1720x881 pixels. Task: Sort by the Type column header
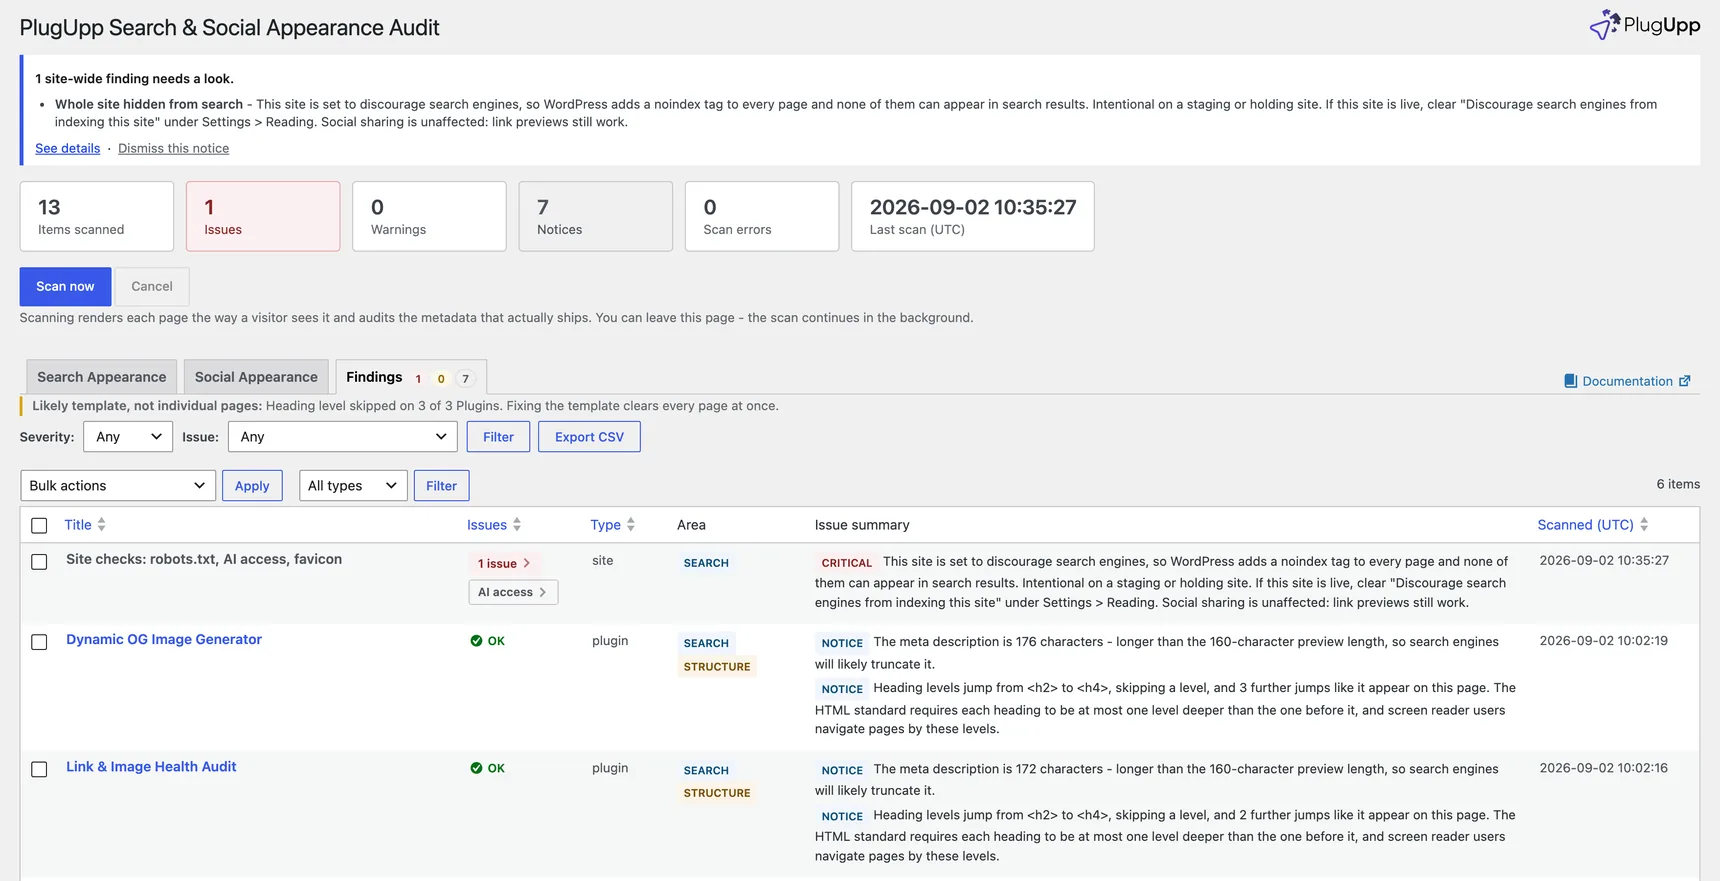tap(605, 525)
